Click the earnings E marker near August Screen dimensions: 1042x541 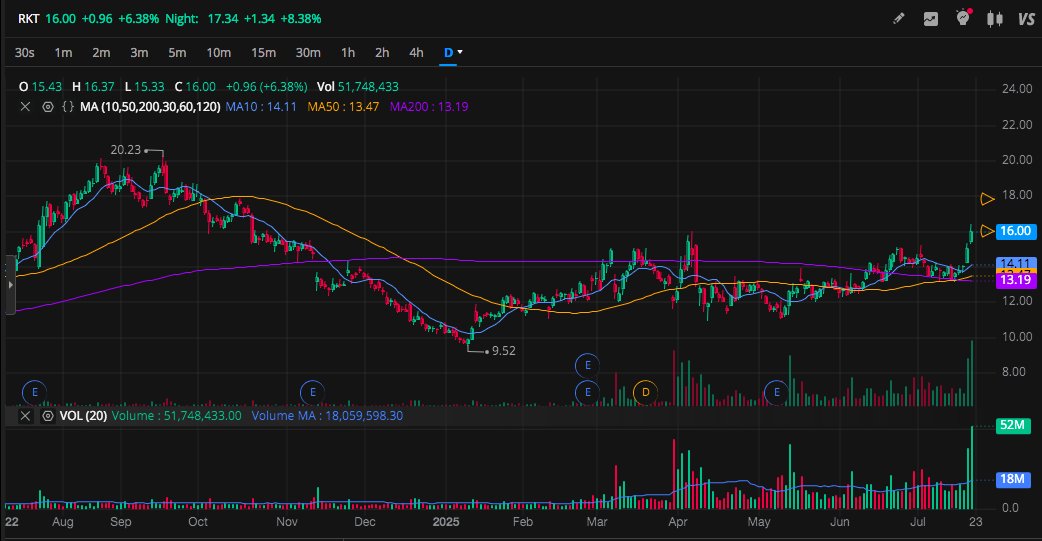pos(35,392)
